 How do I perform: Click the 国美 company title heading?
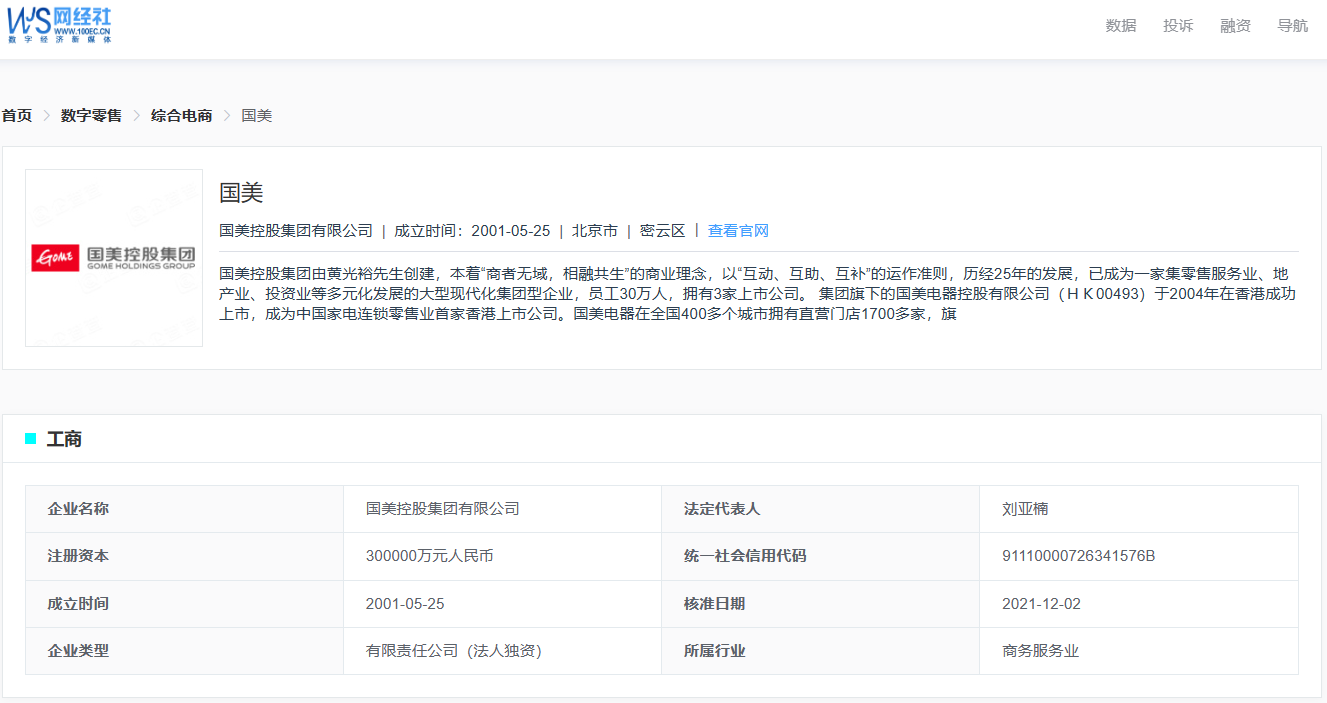point(241,193)
